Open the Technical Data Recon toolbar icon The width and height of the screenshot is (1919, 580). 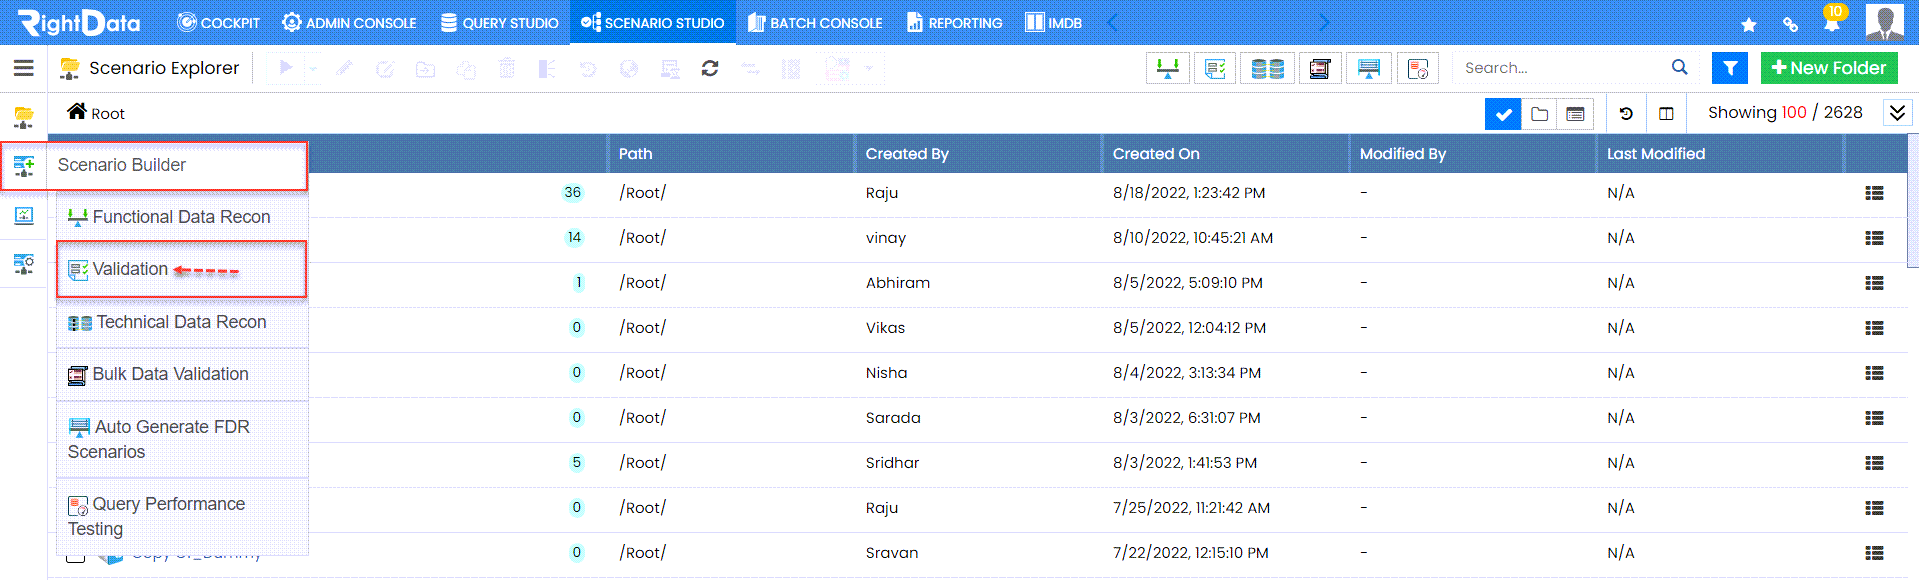1267,68
